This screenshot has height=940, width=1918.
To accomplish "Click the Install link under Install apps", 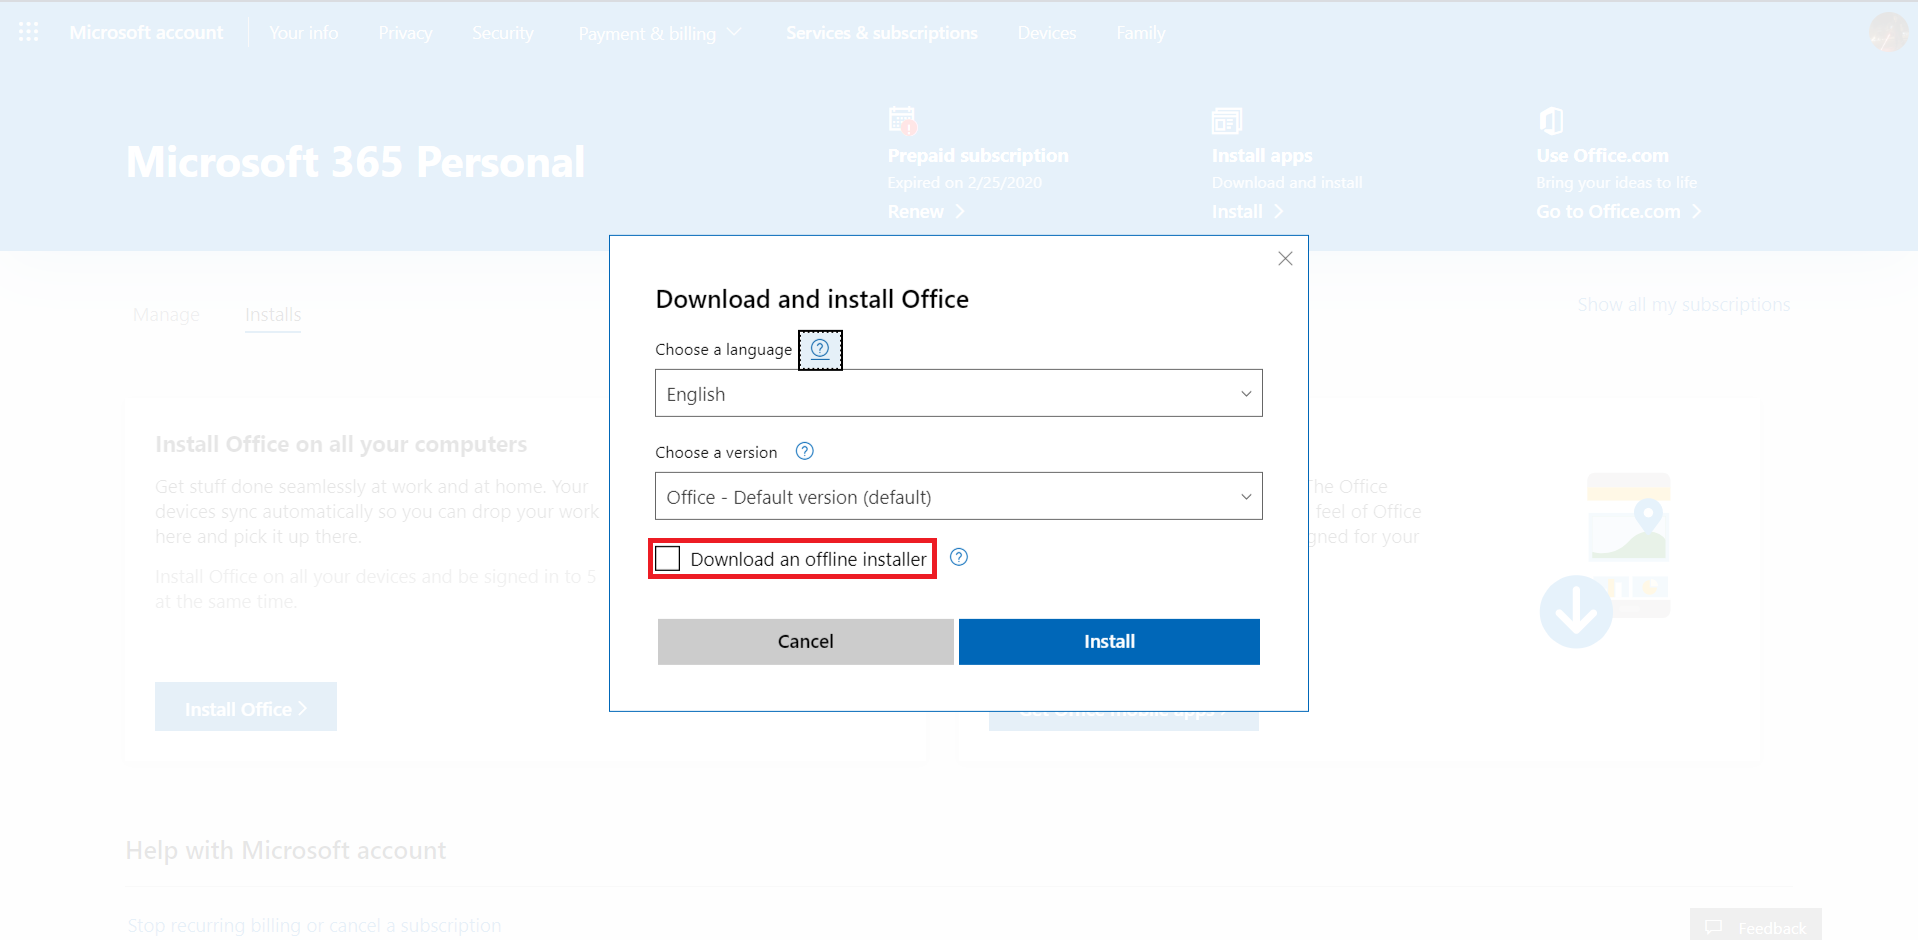I will tap(1247, 212).
